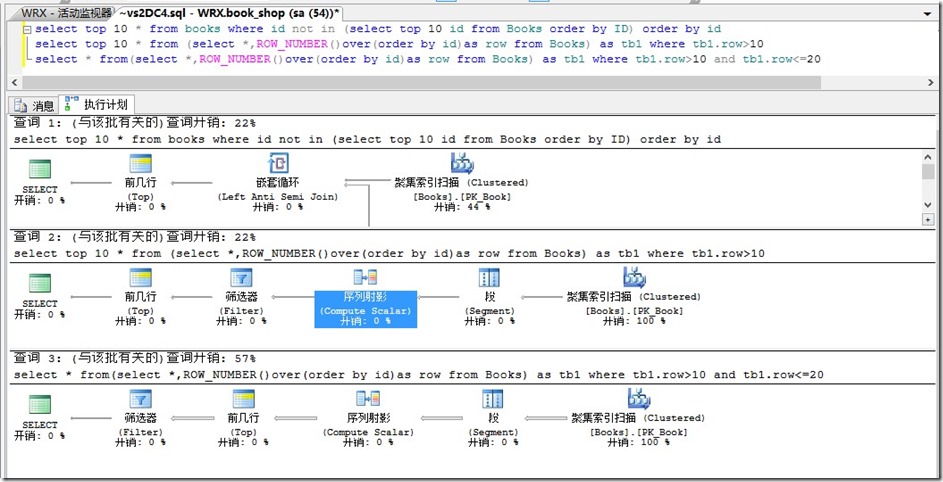Click the query 2 statement text in the plan
Screen dimensions: 943x482
pyautogui.click(x=389, y=253)
